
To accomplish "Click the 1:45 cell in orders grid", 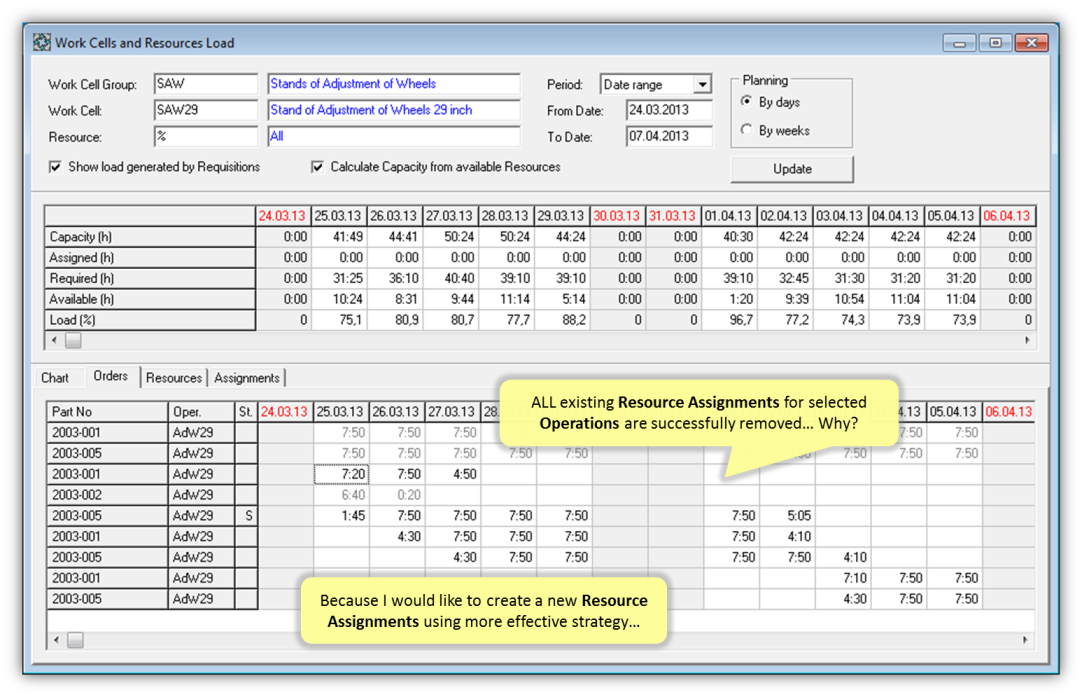I will [x=342, y=516].
